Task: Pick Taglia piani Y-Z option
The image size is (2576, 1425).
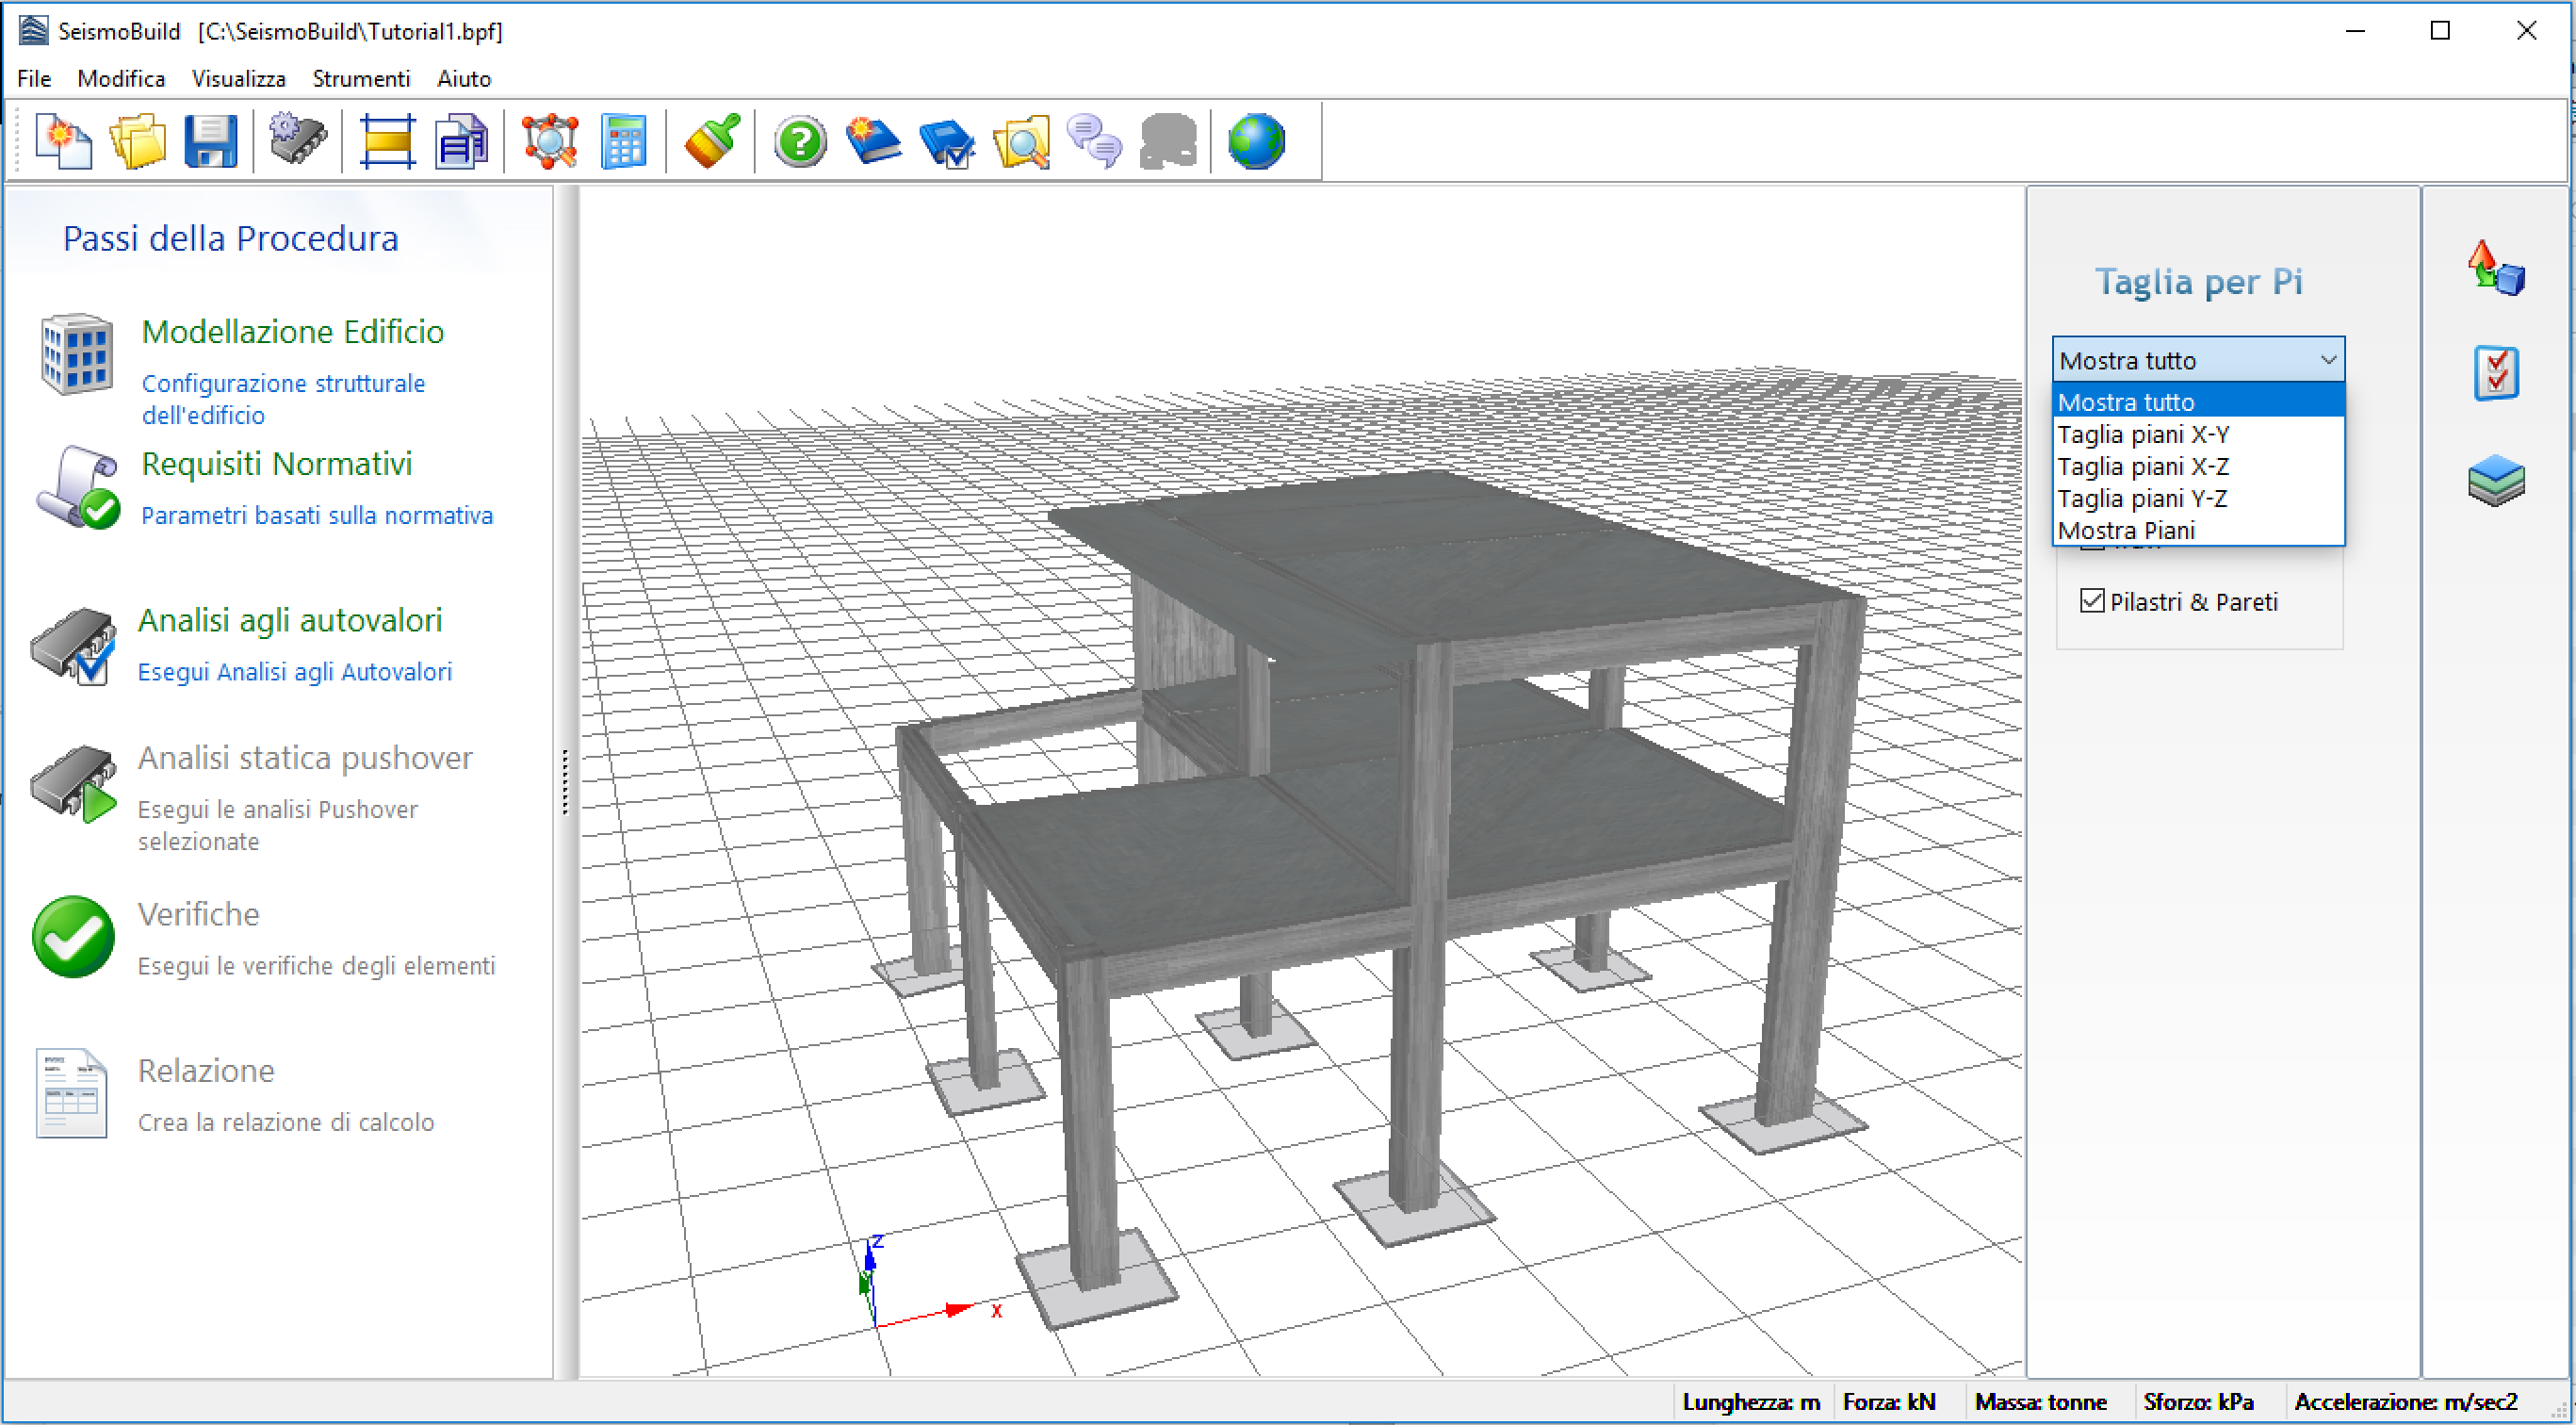Action: (x=2142, y=499)
